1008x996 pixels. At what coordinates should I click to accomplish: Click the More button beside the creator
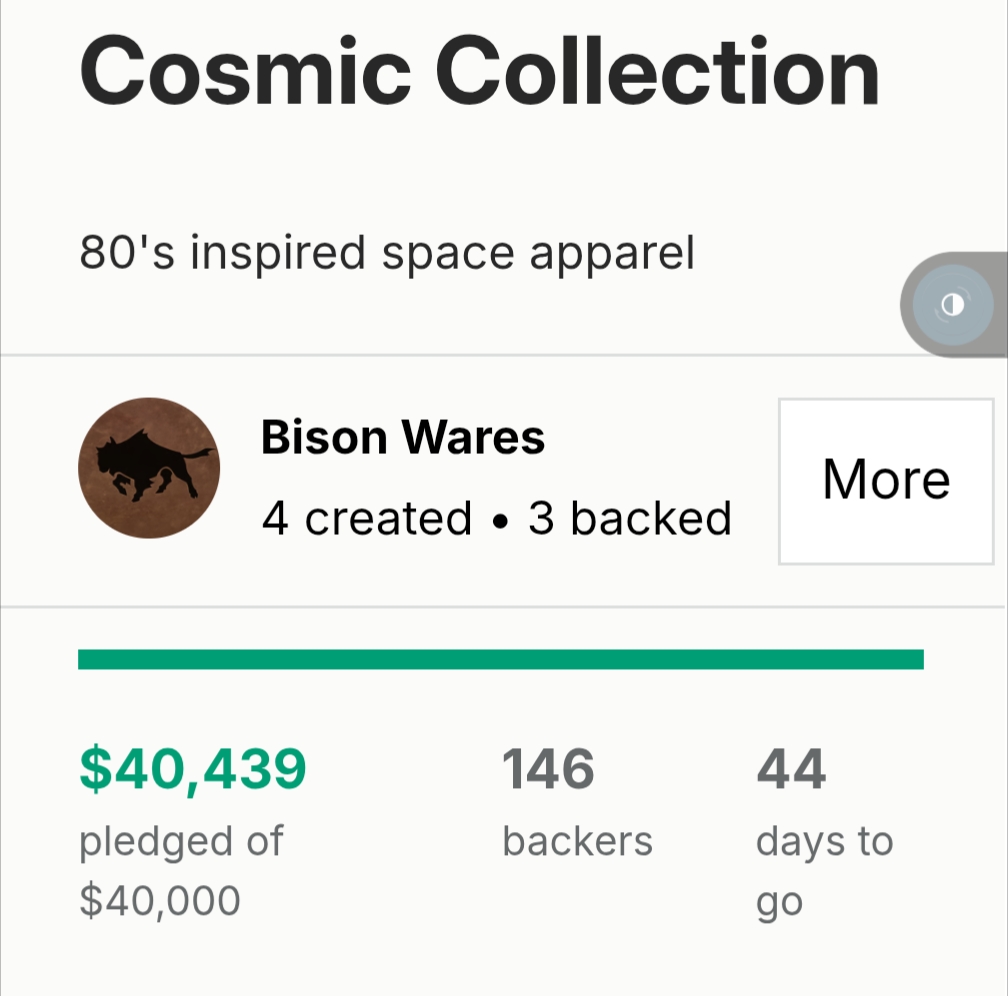click(x=885, y=481)
